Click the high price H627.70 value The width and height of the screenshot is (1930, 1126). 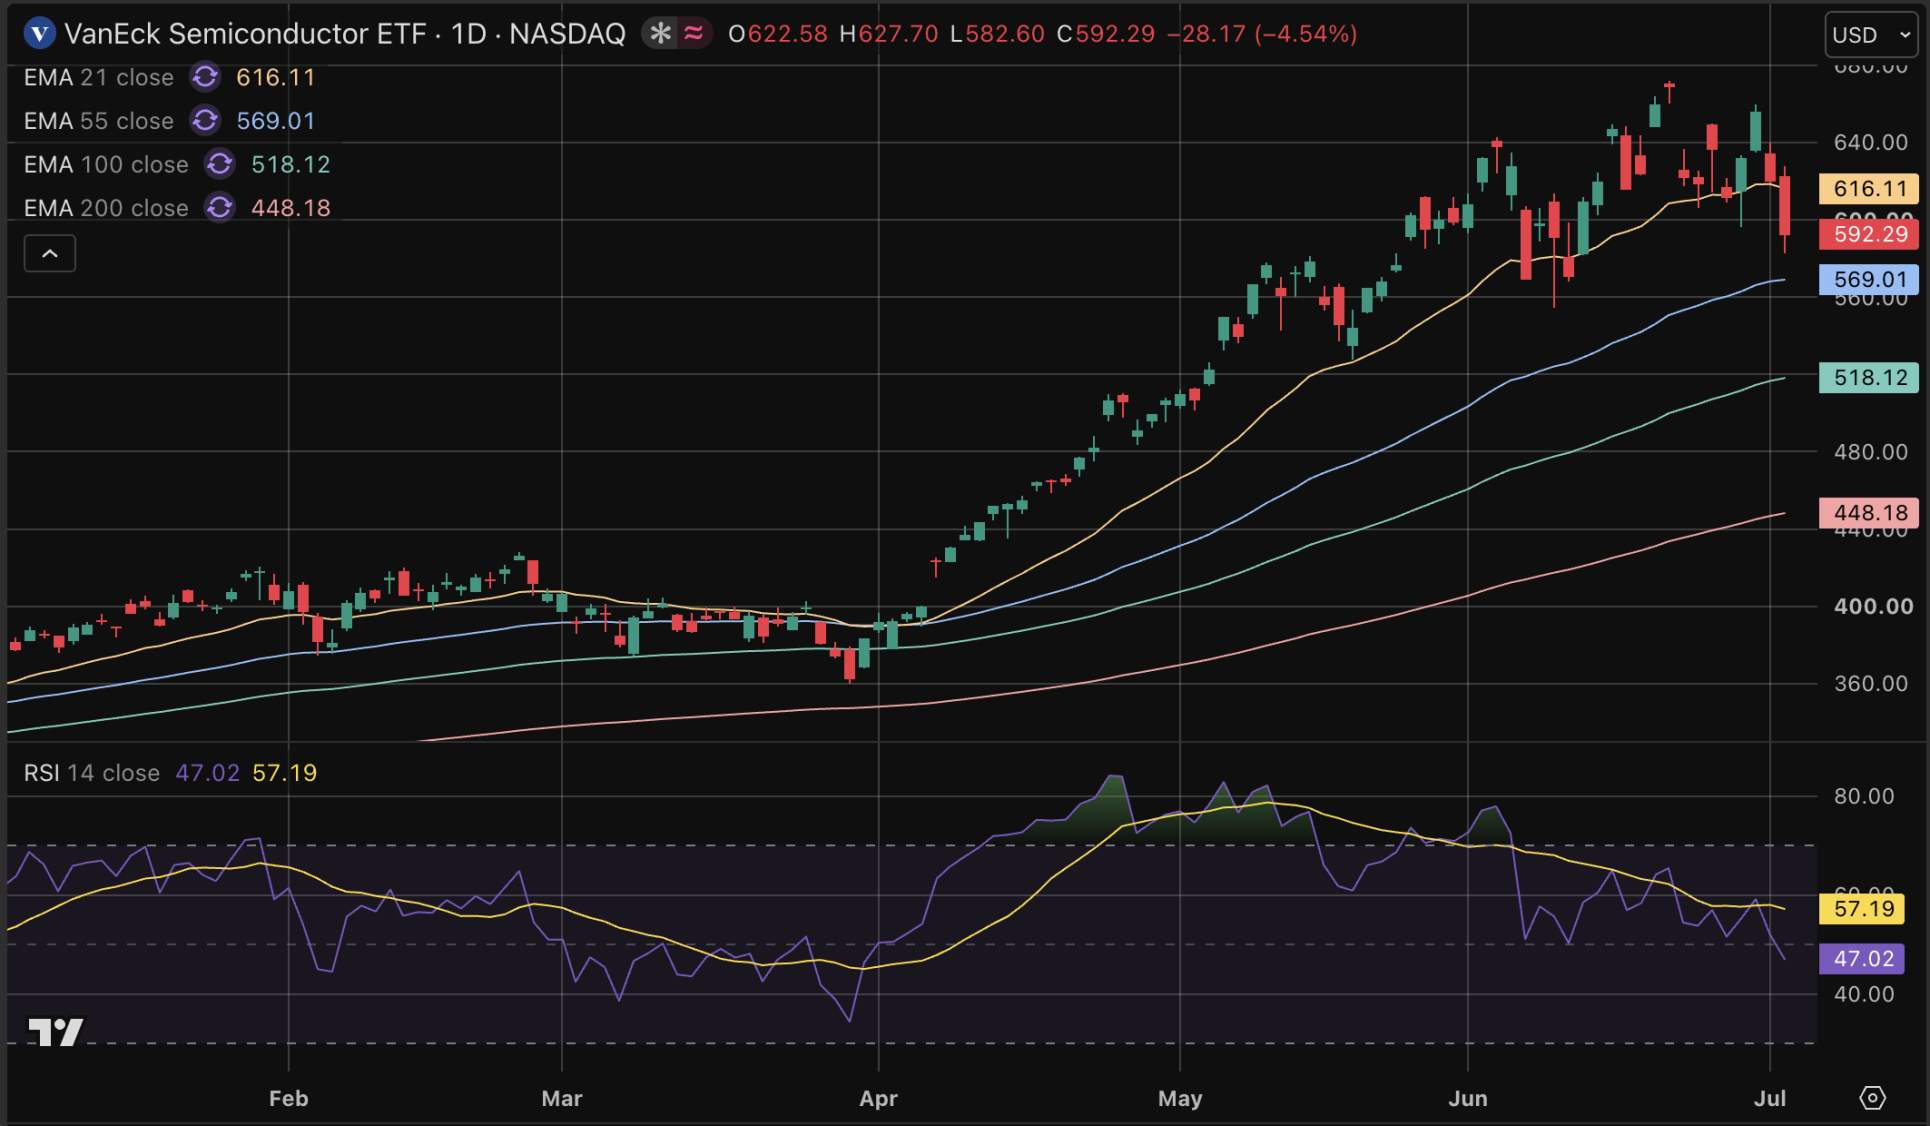[x=889, y=34]
